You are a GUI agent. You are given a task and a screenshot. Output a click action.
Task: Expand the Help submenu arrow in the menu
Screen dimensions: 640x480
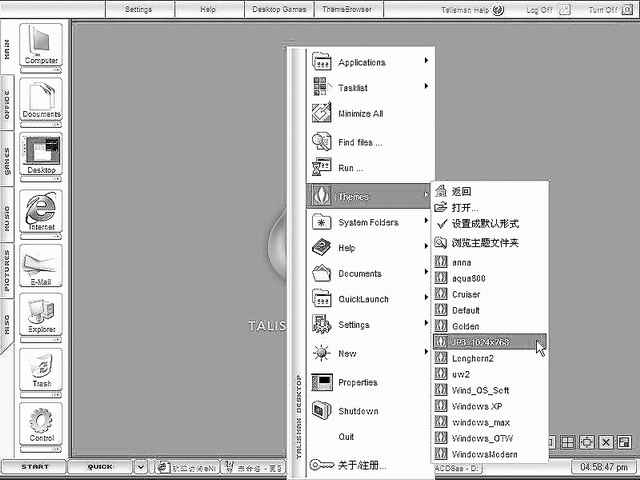click(x=426, y=246)
